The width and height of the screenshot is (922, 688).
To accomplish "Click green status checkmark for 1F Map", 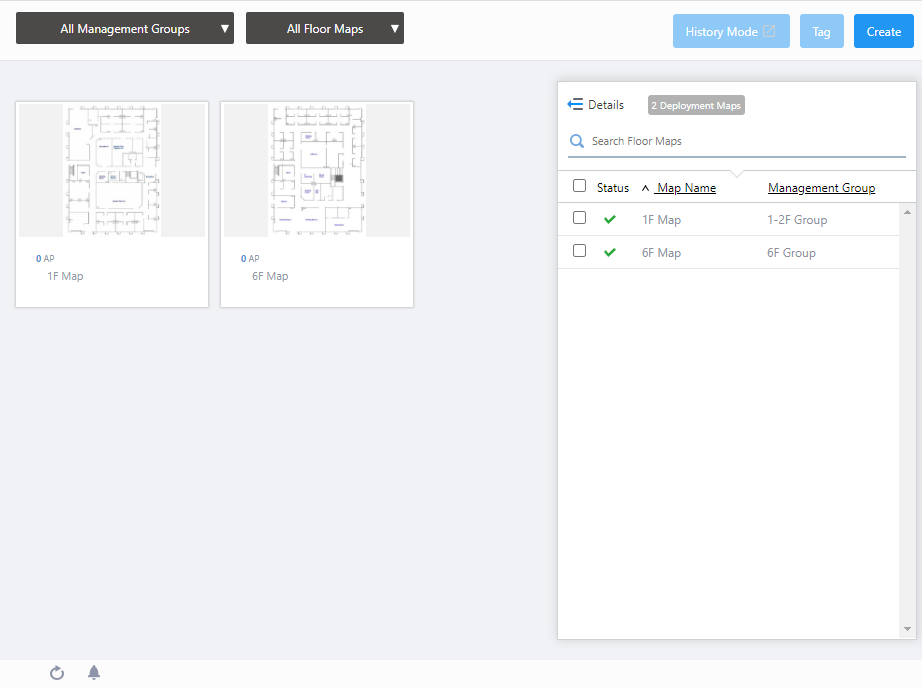I will tap(610, 220).
